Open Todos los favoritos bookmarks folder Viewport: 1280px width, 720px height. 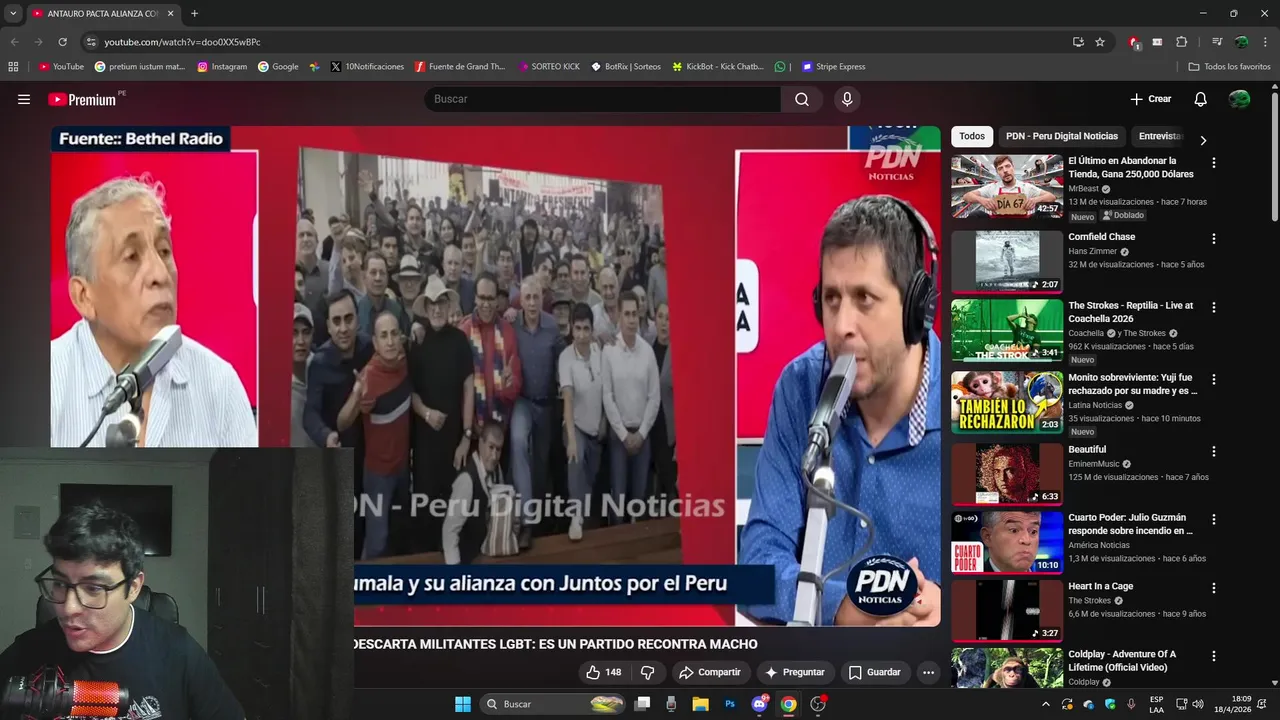1229,67
